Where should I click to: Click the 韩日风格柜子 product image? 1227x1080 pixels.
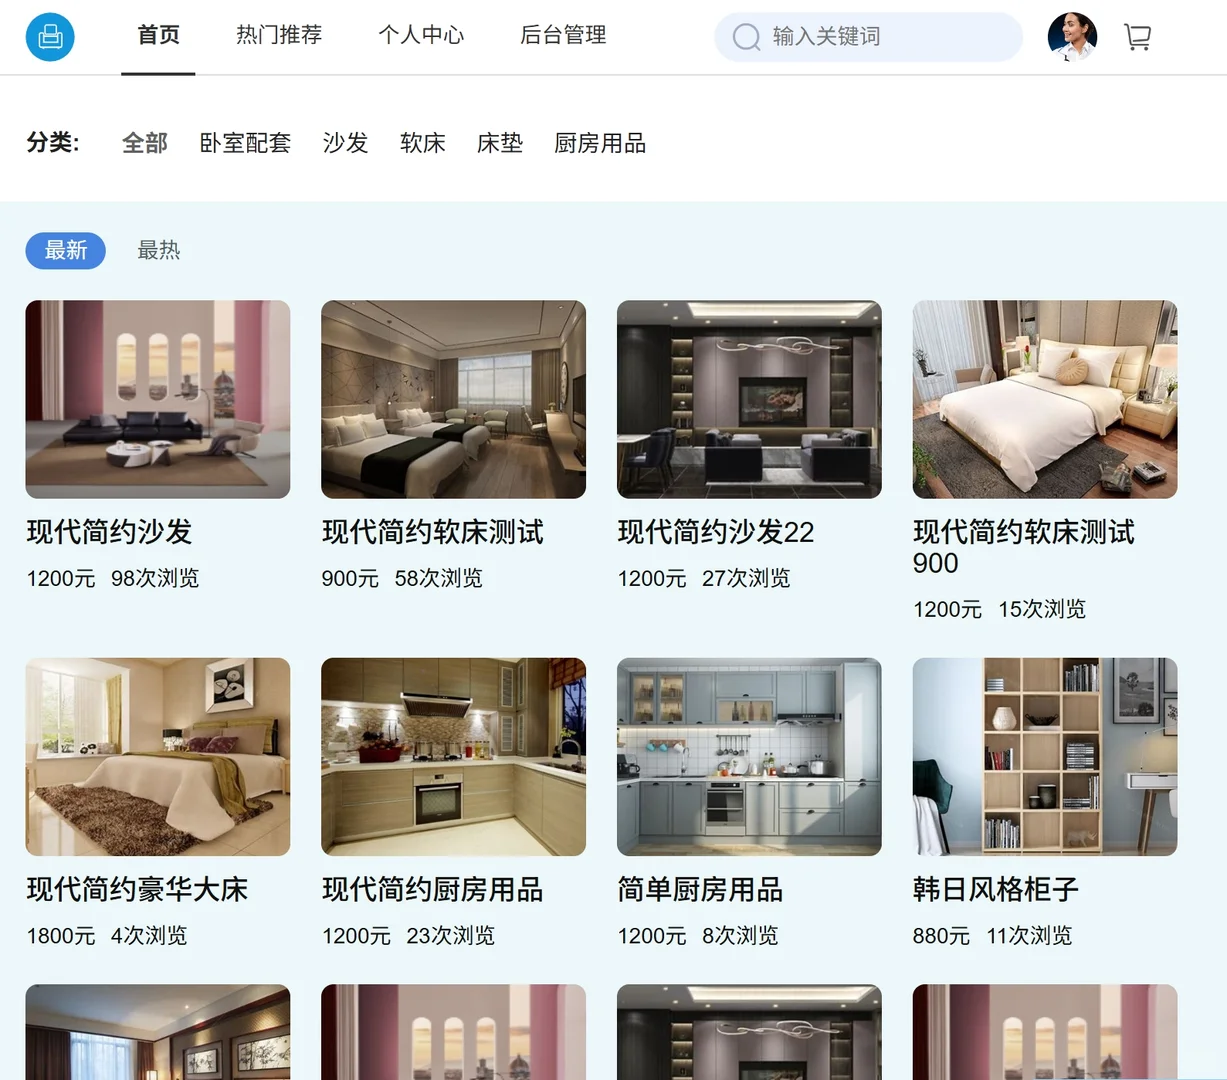point(1044,756)
